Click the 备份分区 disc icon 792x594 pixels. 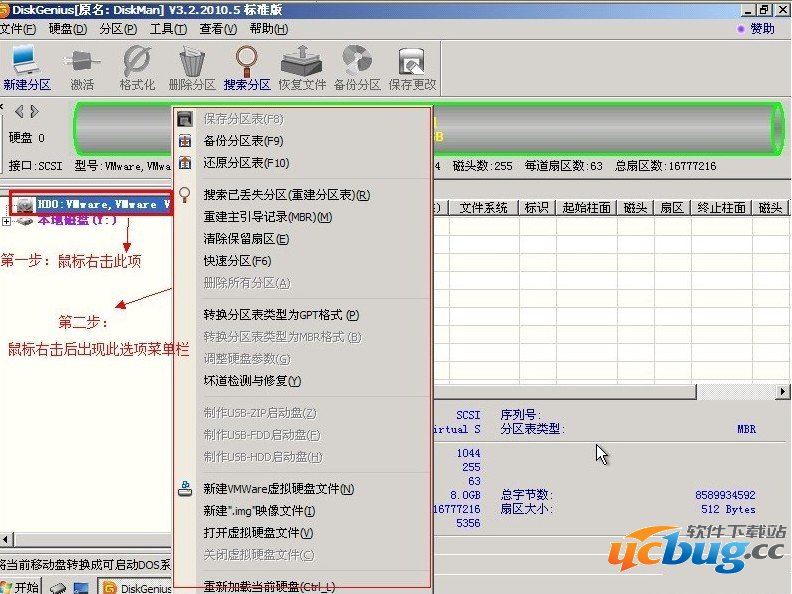tap(357, 61)
